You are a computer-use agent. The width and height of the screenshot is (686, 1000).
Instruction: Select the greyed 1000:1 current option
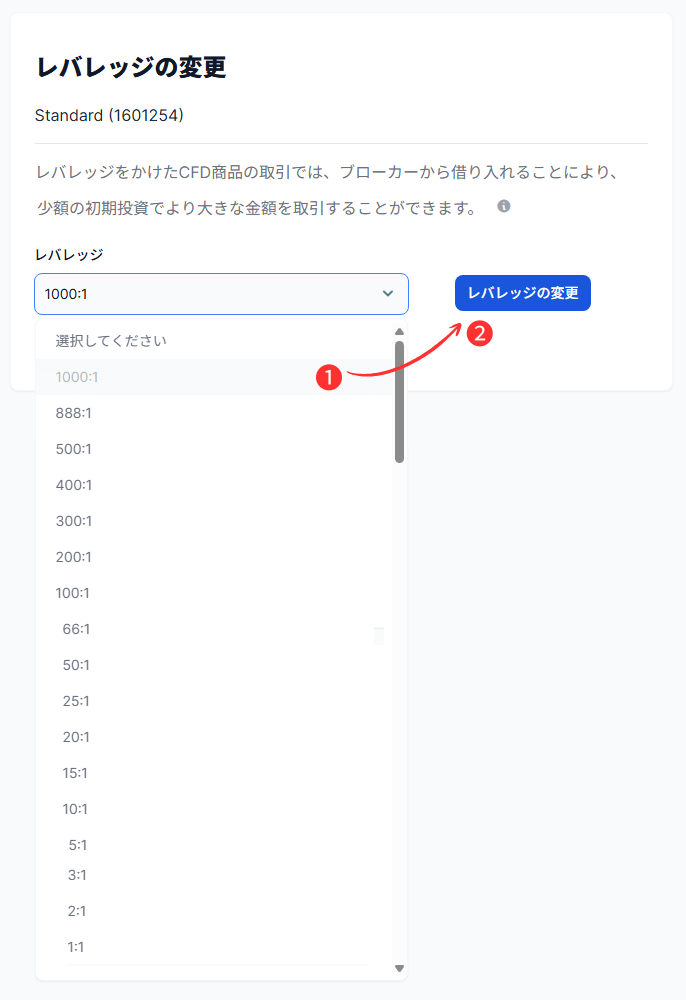(x=77, y=377)
